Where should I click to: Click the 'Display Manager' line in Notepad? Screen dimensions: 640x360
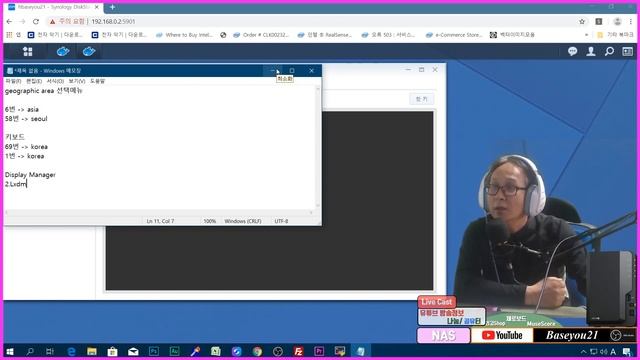(x=30, y=175)
